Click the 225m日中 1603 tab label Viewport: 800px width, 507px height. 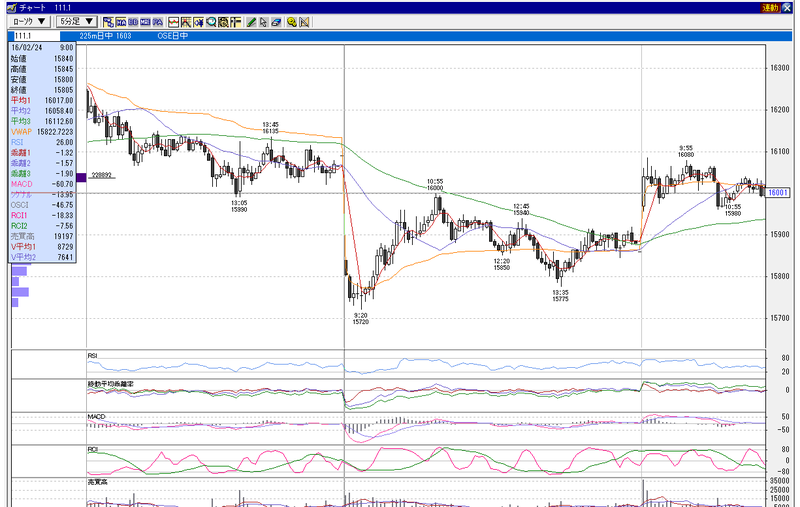[105, 36]
